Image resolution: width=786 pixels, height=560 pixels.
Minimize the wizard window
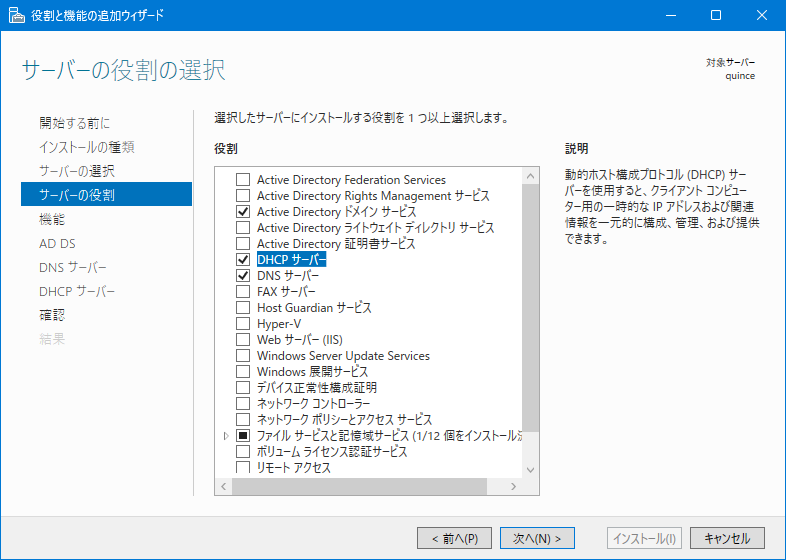[x=671, y=16]
